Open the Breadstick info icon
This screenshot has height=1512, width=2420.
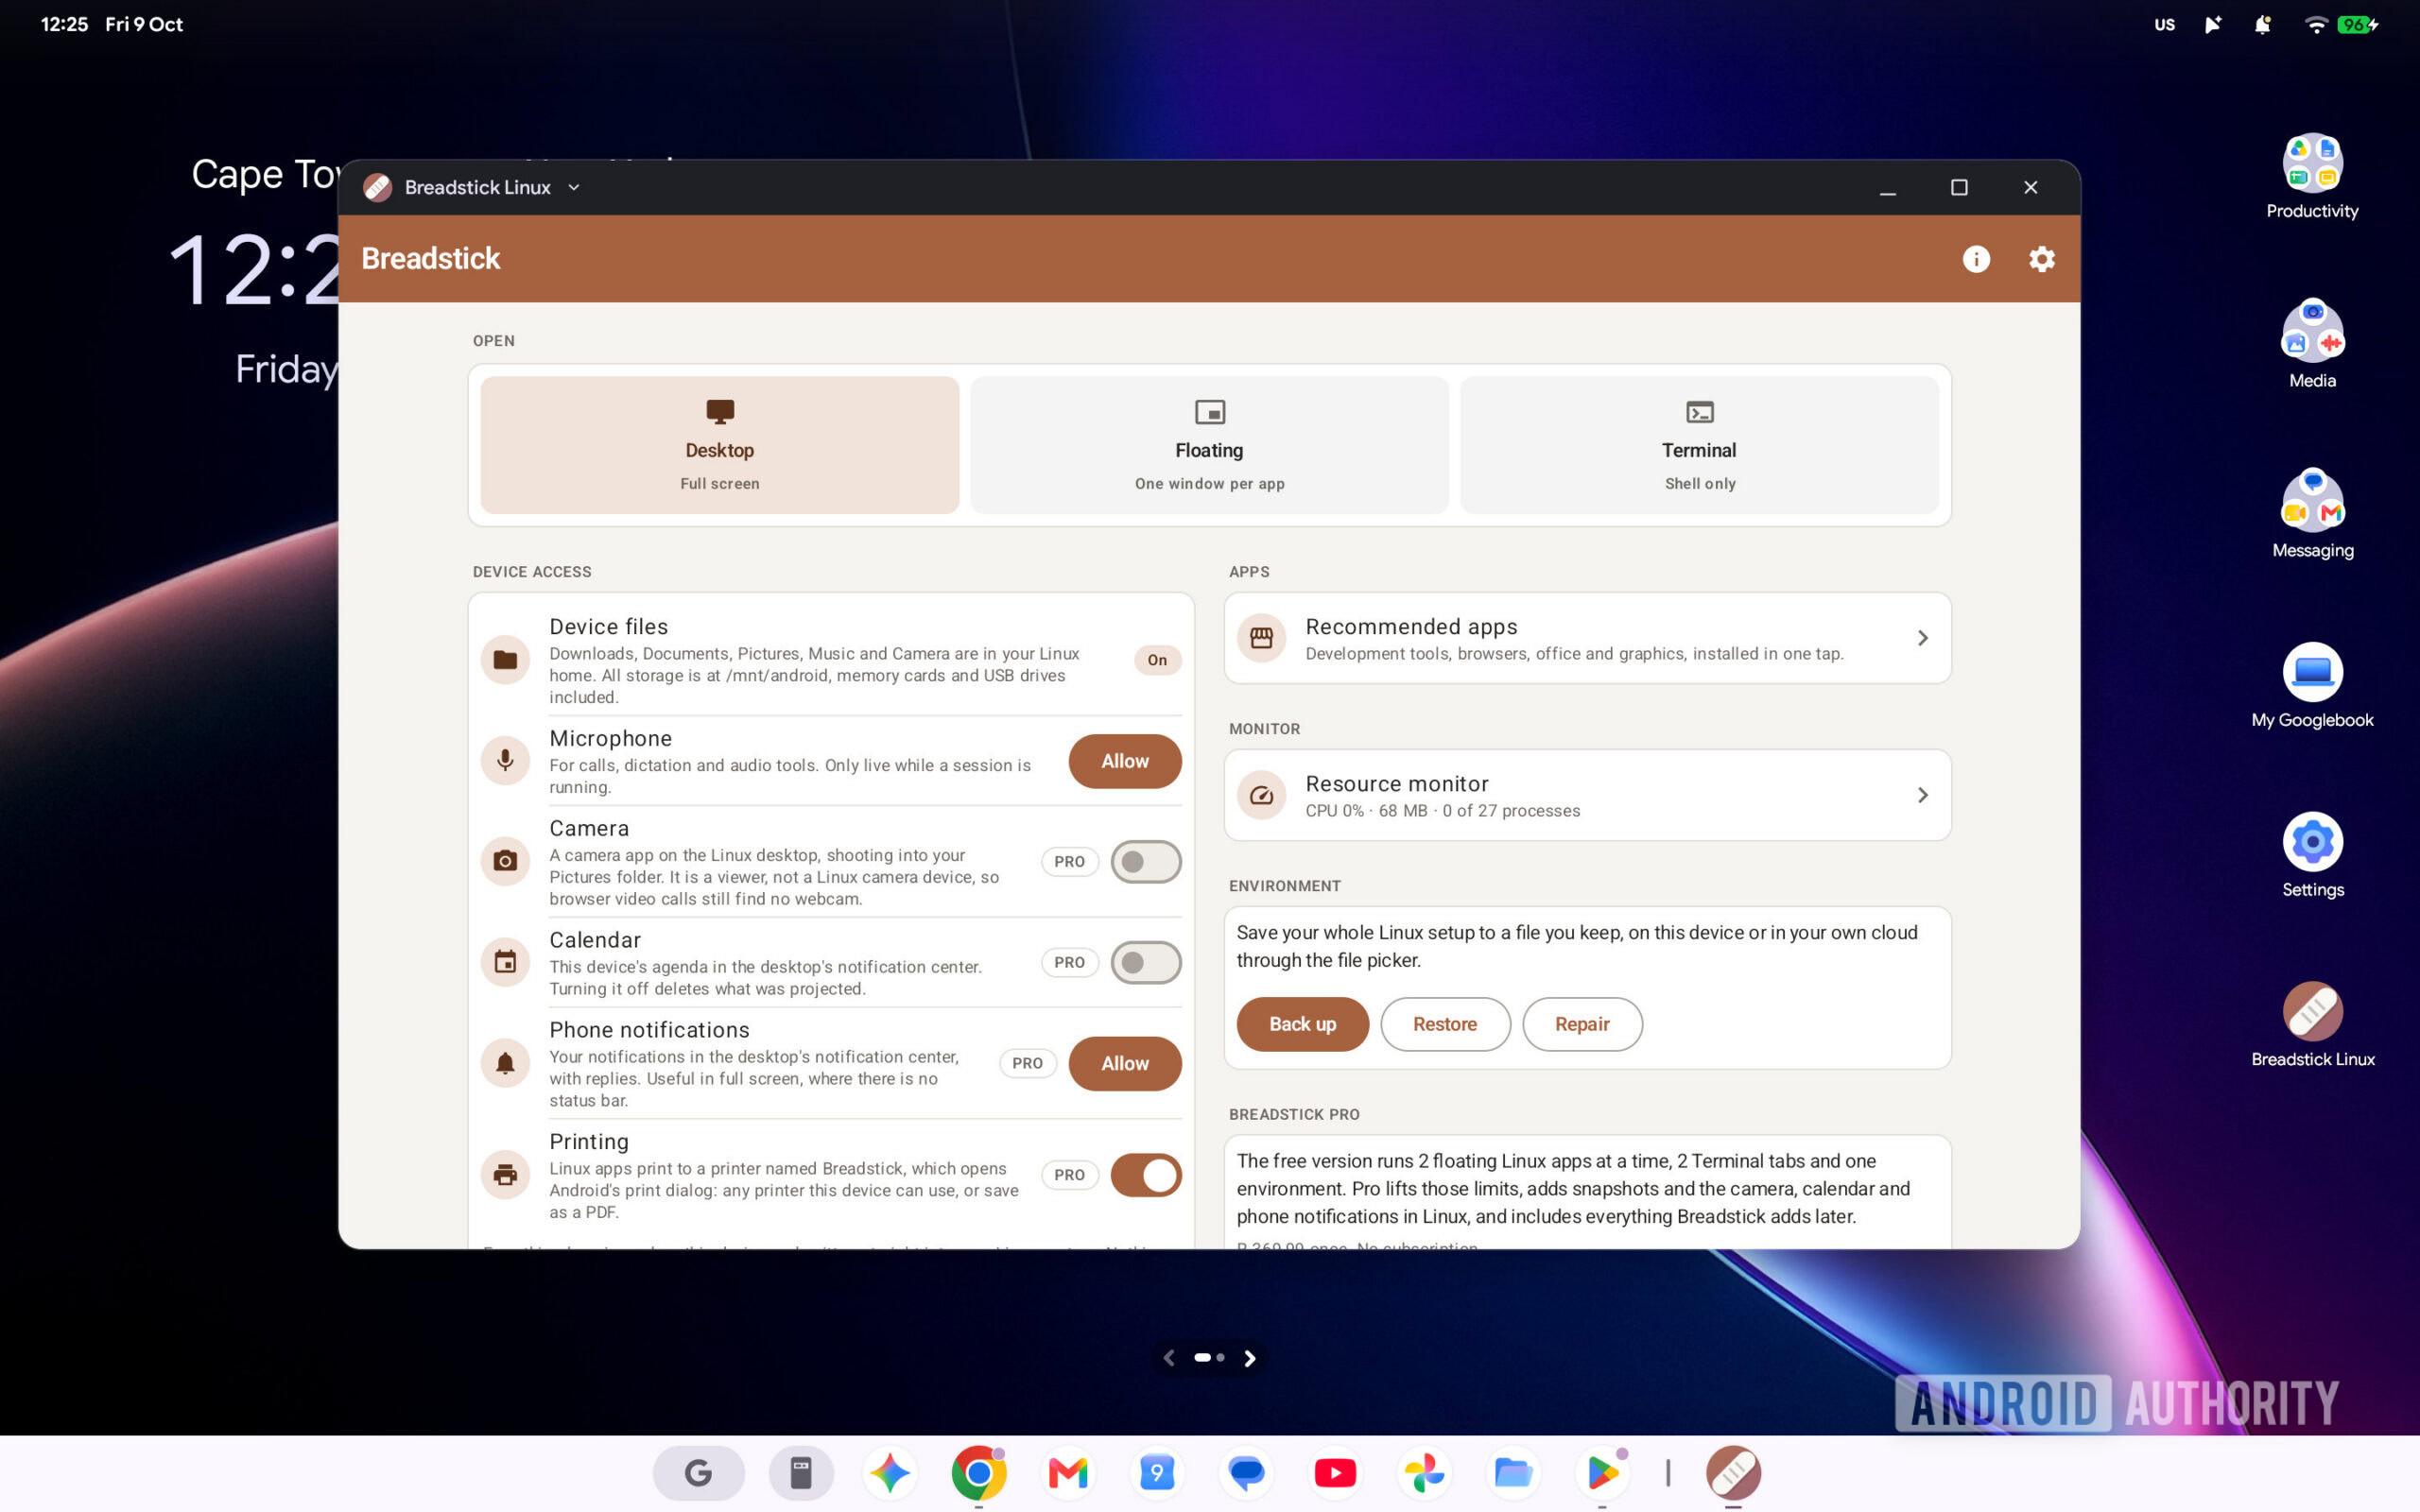click(1976, 259)
